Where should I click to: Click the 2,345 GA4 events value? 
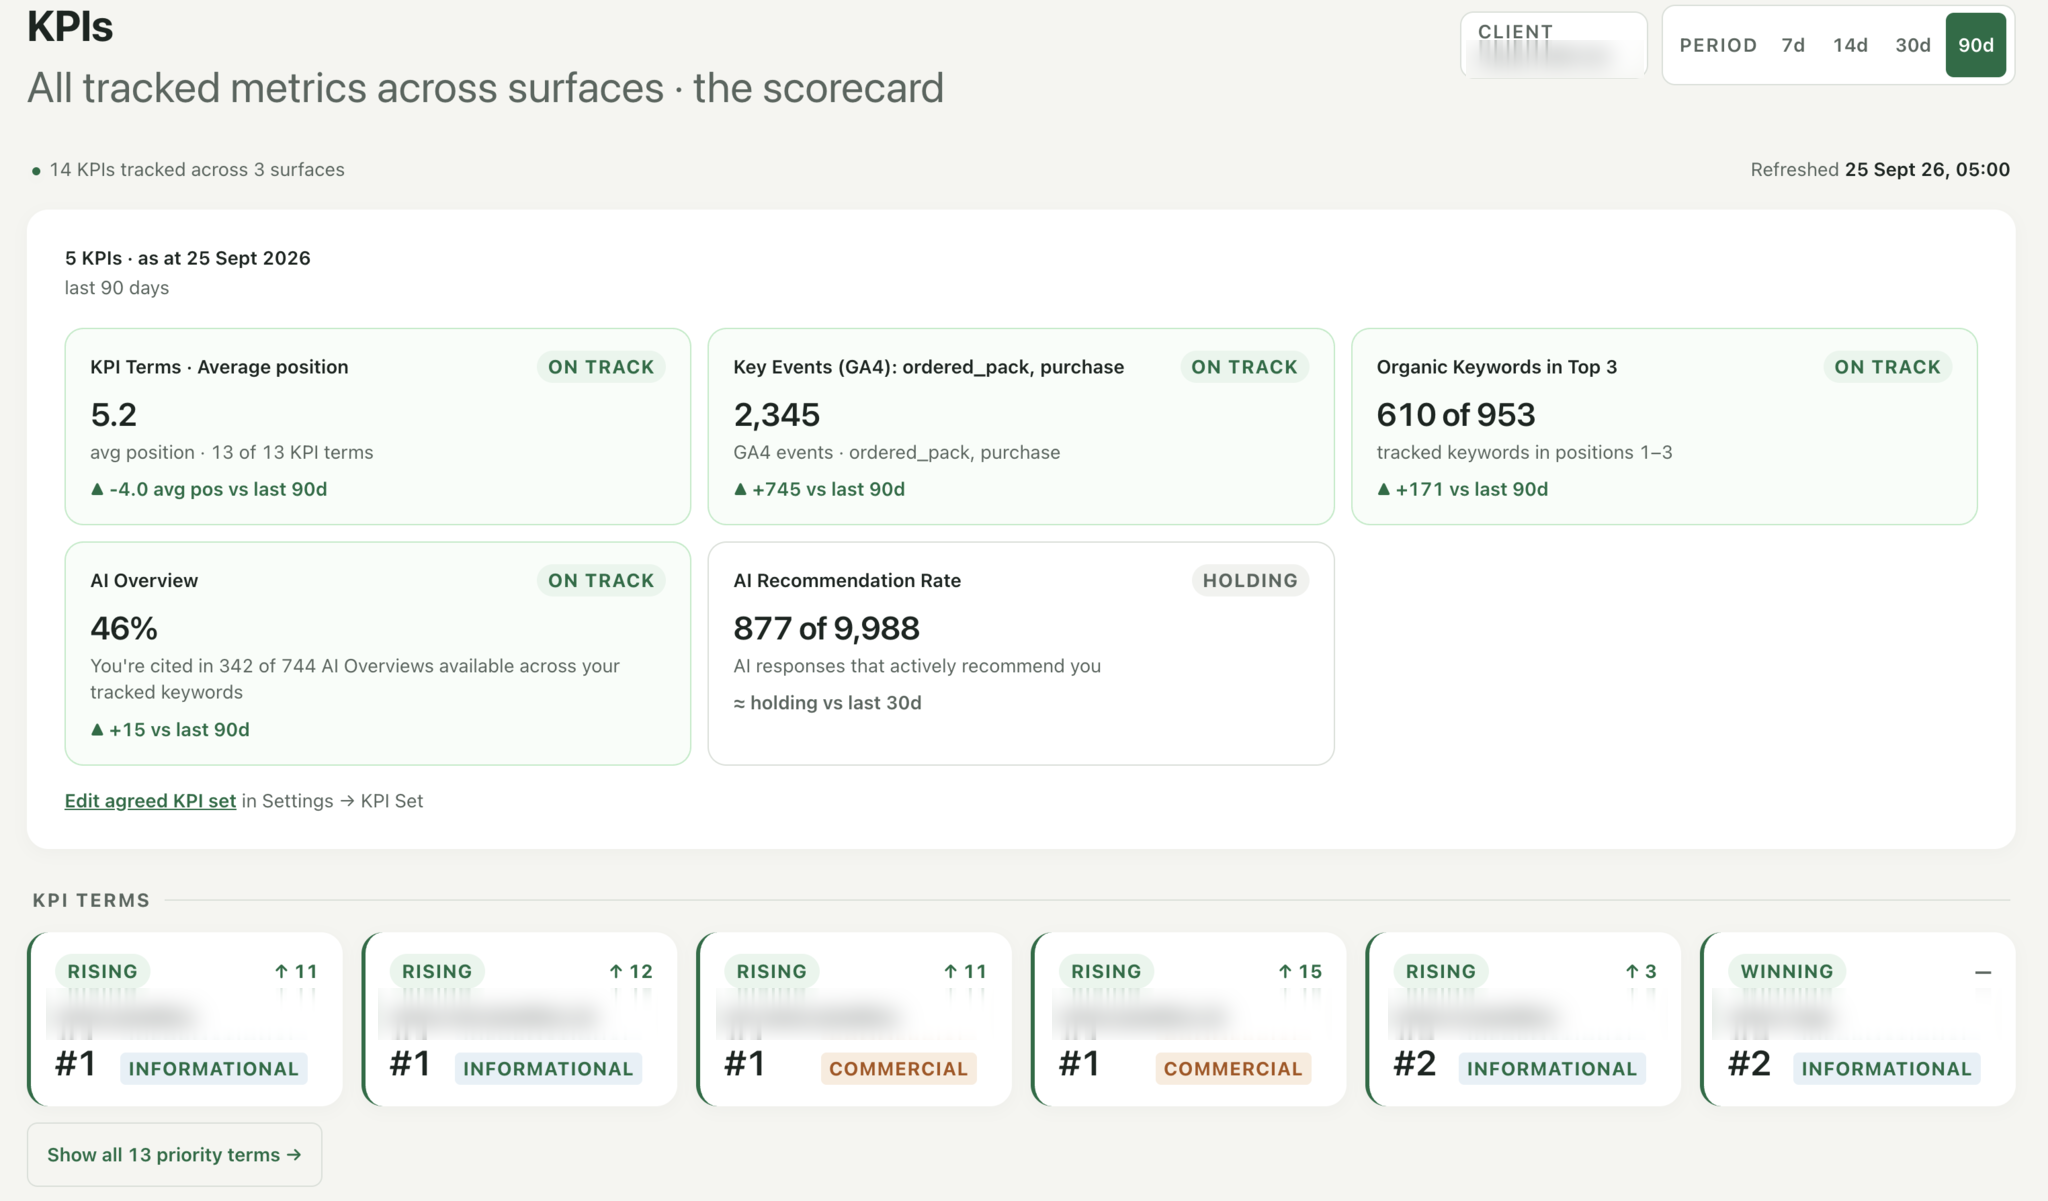[x=777, y=414]
